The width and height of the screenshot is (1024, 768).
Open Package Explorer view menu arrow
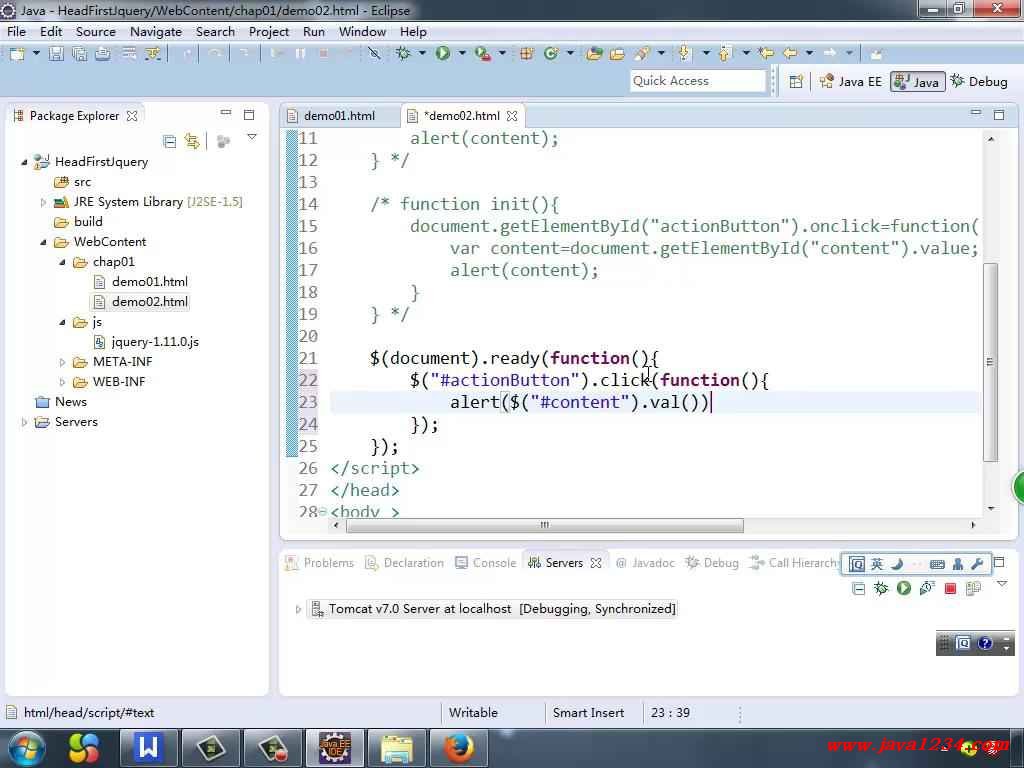(x=252, y=138)
